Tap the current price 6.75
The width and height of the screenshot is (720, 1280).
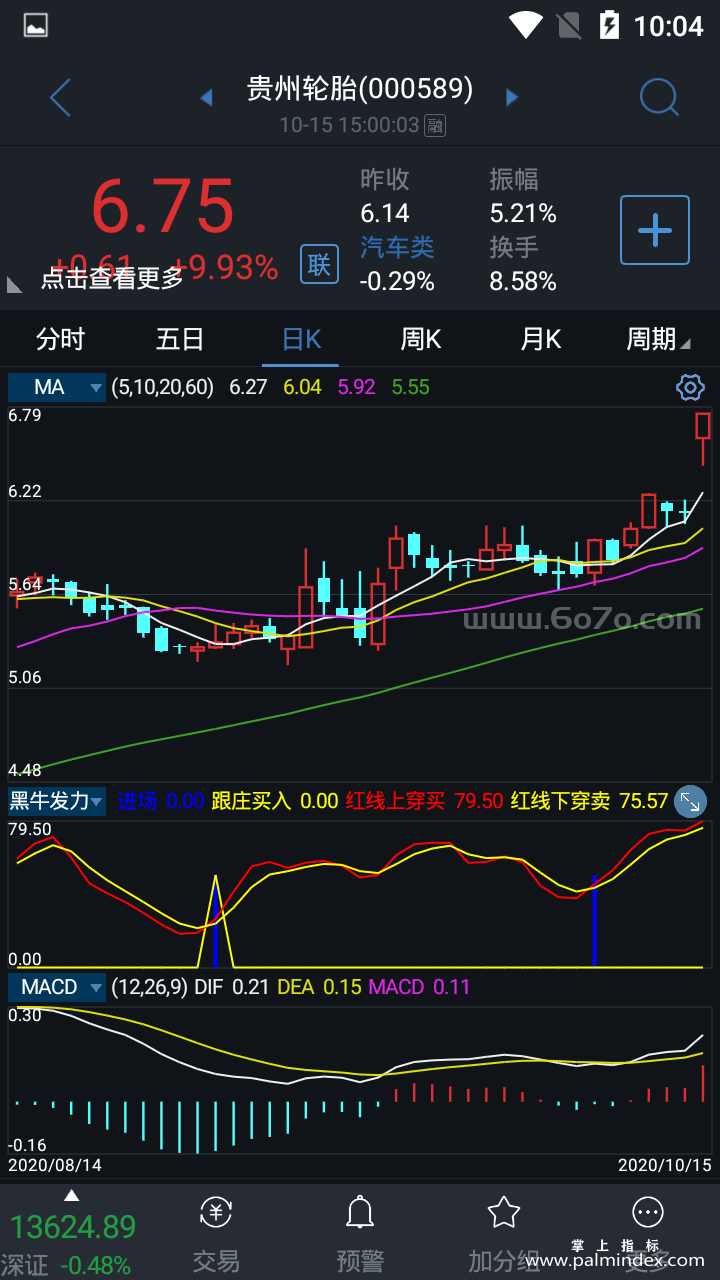tap(163, 207)
